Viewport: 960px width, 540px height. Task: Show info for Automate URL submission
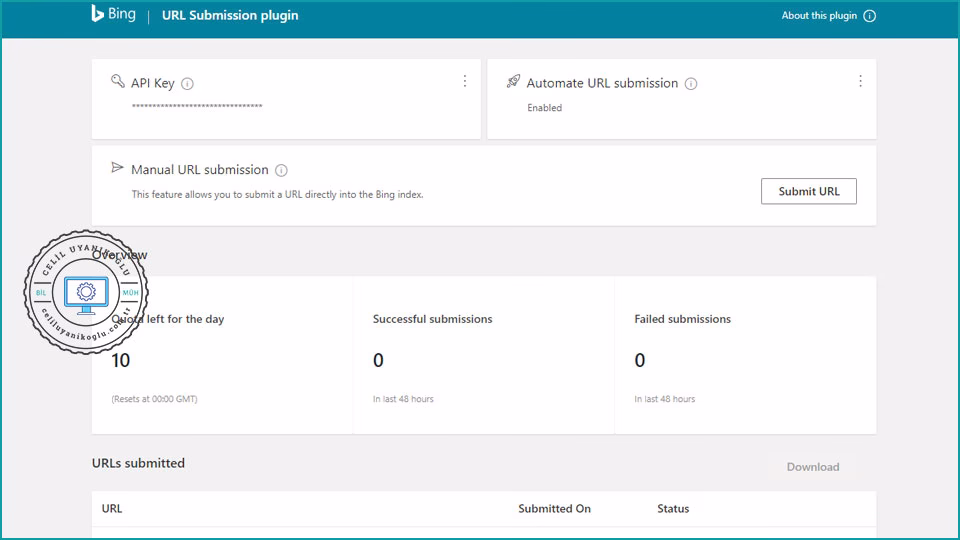click(x=691, y=84)
